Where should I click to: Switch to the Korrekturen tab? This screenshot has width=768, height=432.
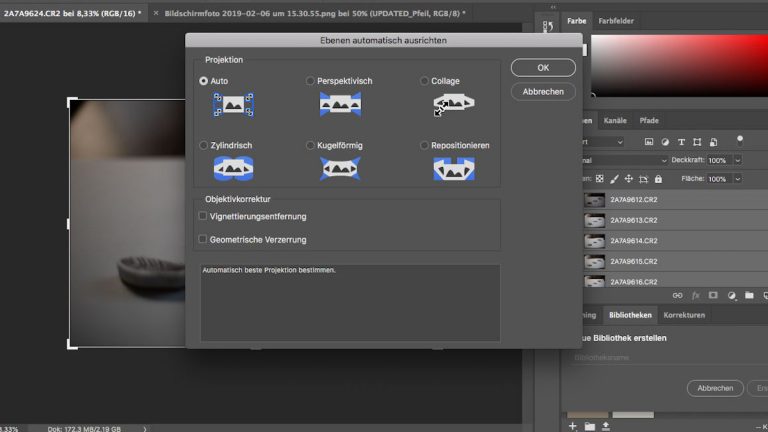[x=684, y=315]
